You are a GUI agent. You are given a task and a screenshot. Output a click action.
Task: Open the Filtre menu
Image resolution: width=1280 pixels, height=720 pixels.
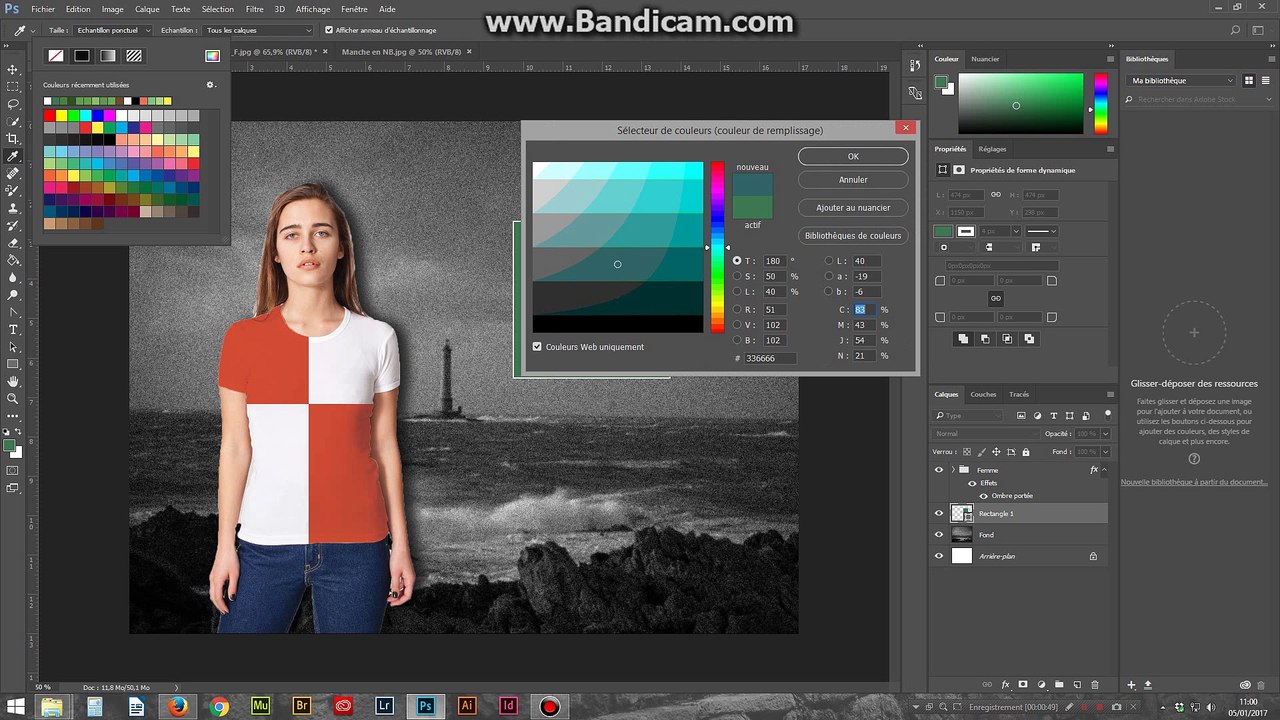point(255,9)
